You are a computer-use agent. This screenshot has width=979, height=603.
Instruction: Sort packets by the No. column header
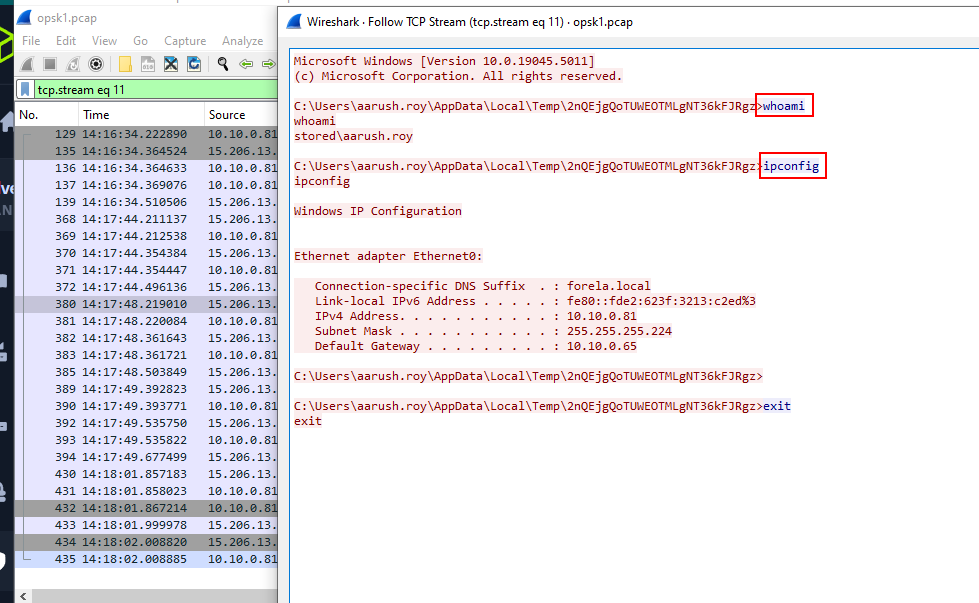click(x=46, y=115)
